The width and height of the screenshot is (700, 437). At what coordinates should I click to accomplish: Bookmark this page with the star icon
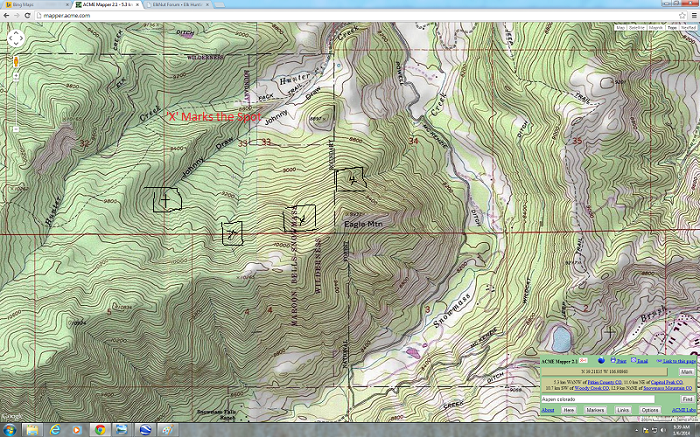tap(682, 15)
